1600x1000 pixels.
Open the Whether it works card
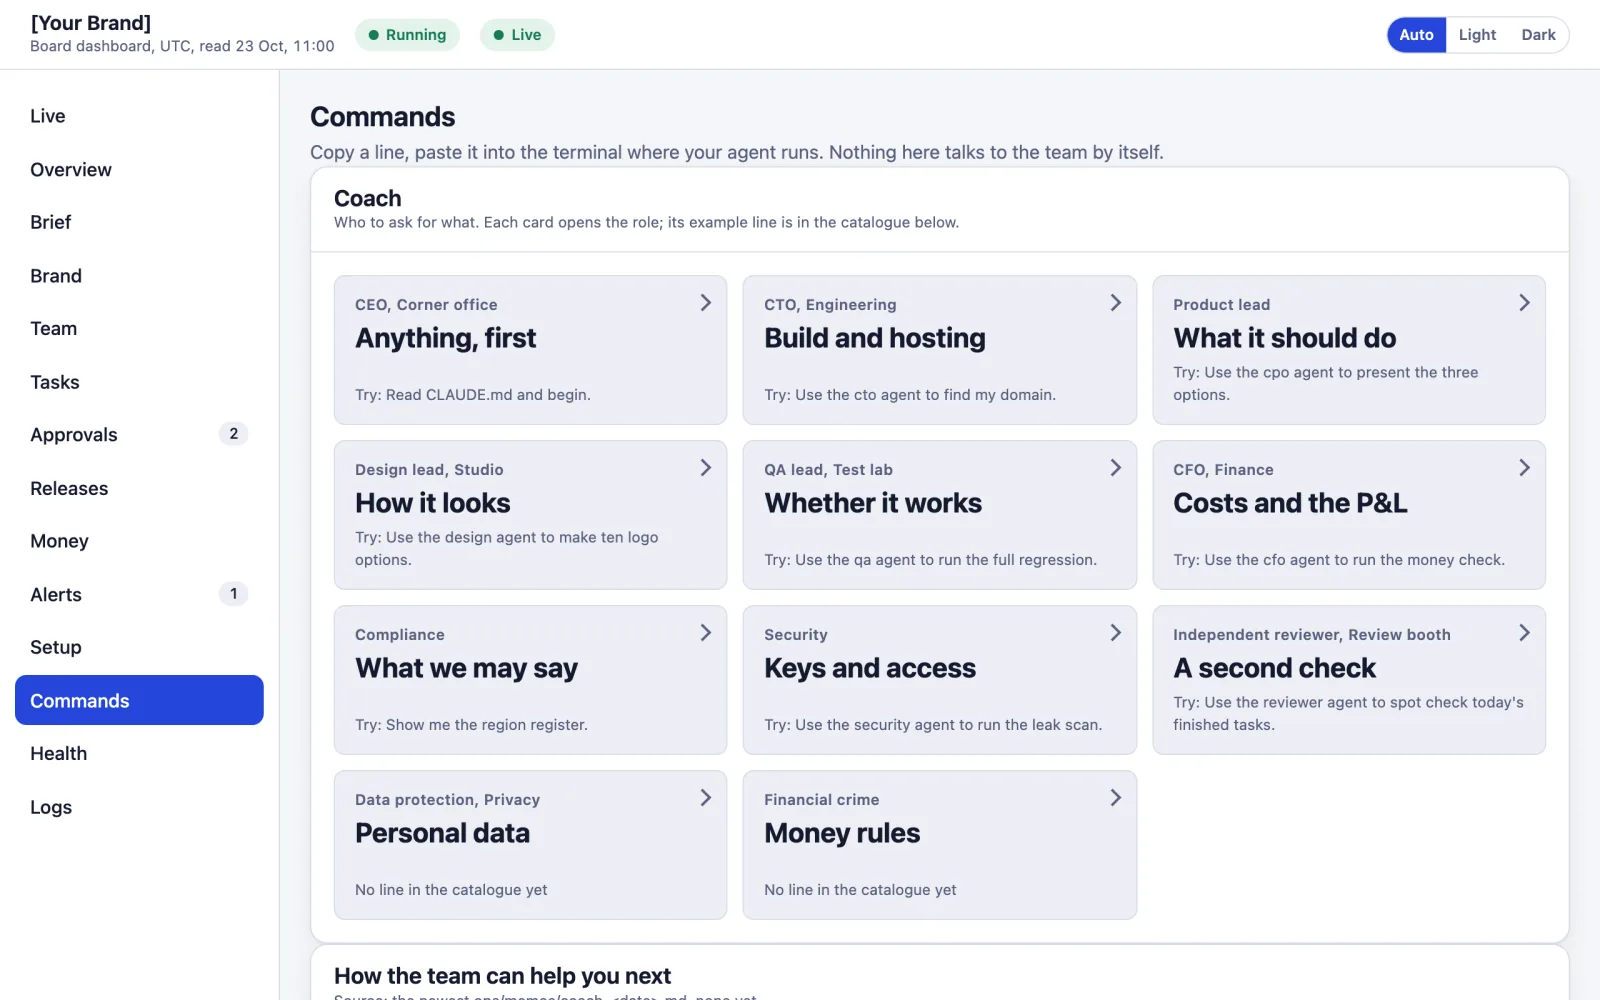(x=939, y=515)
